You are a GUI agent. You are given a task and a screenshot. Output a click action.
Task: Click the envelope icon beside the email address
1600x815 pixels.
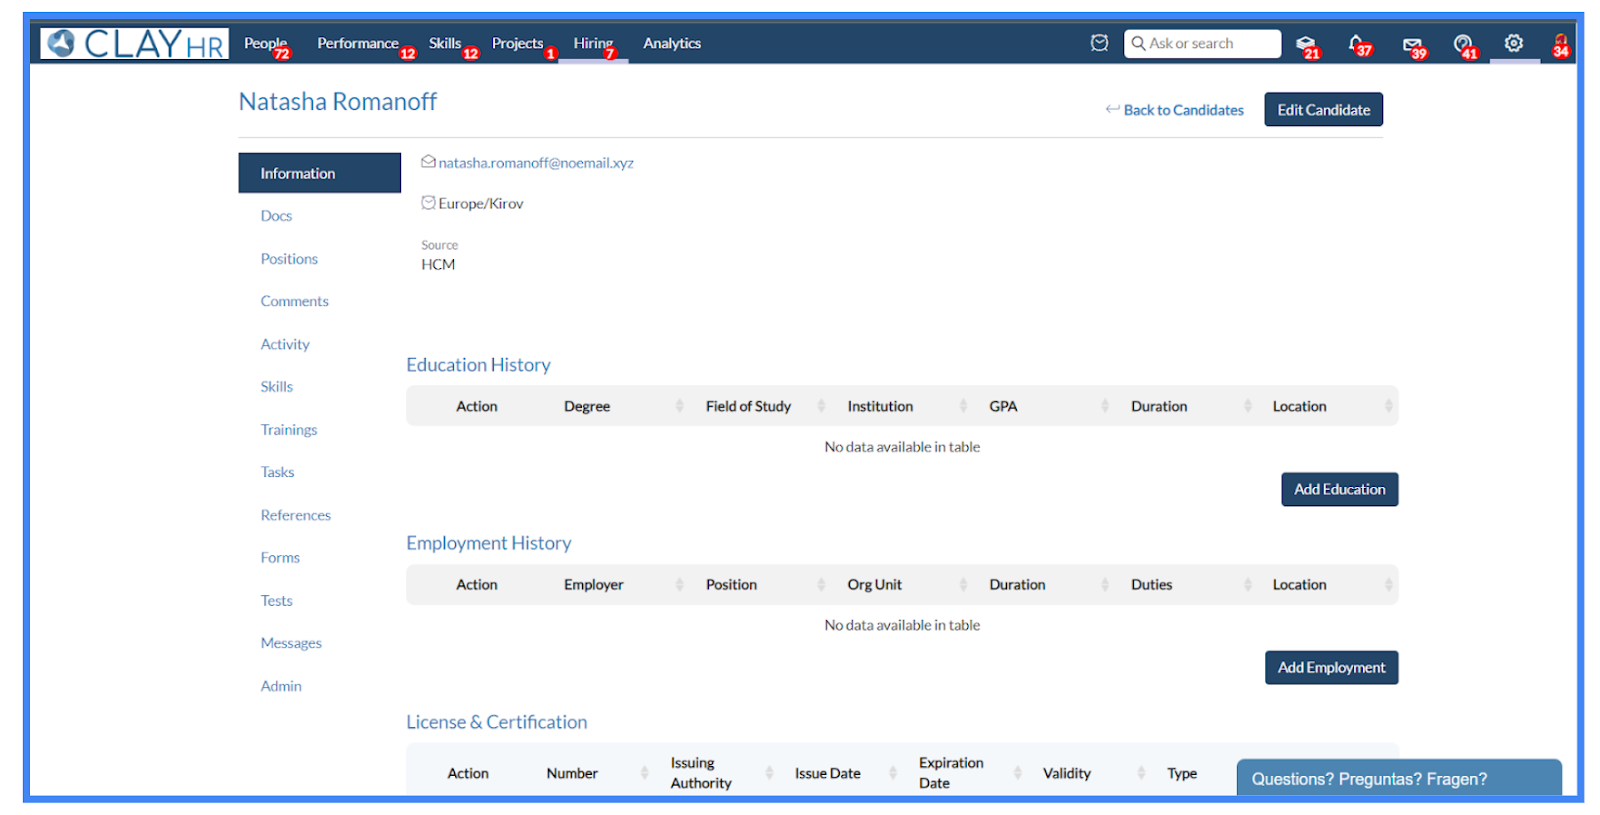pos(428,162)
